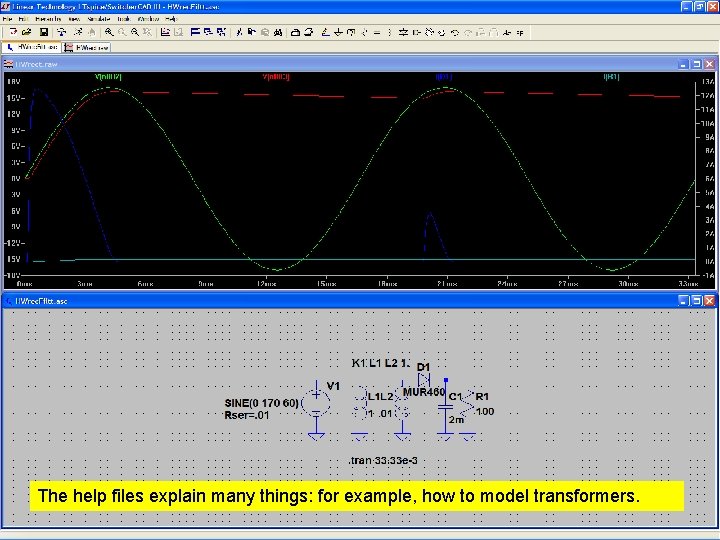This screenshot has width=720, height=540.
Task: Select the Drag tool in the toolbar
Action: [x=441, y=32]
